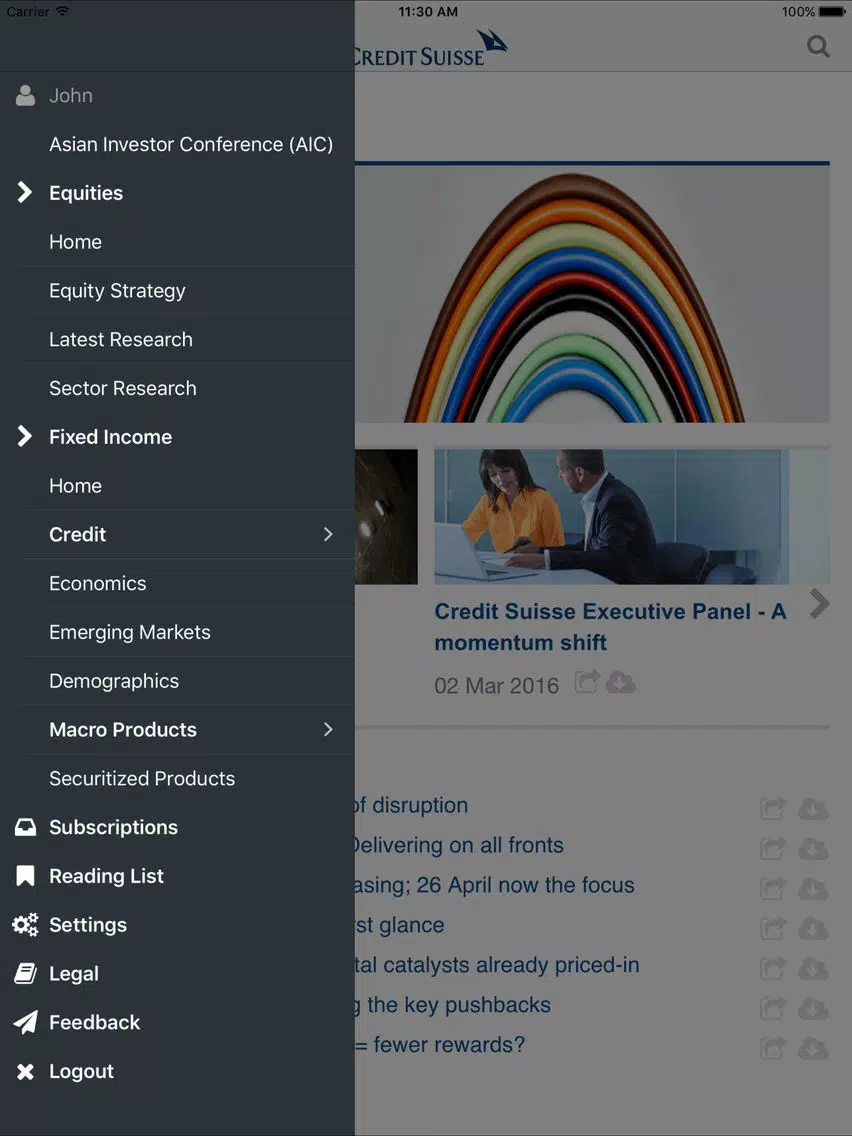Download the 'the key pushbacks' article

(813, 1008)
